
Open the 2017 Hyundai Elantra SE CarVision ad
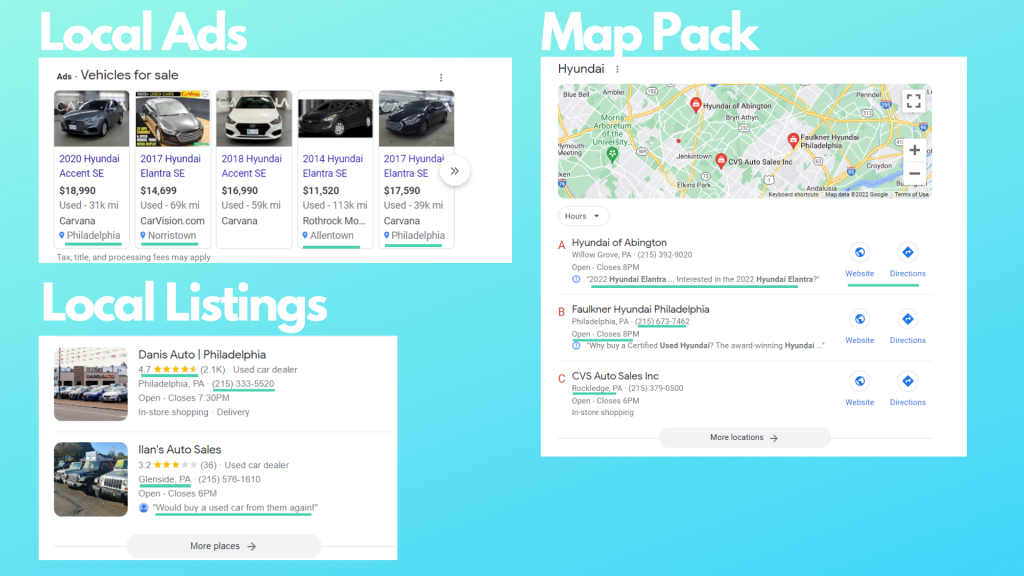(x=170, y=166)
